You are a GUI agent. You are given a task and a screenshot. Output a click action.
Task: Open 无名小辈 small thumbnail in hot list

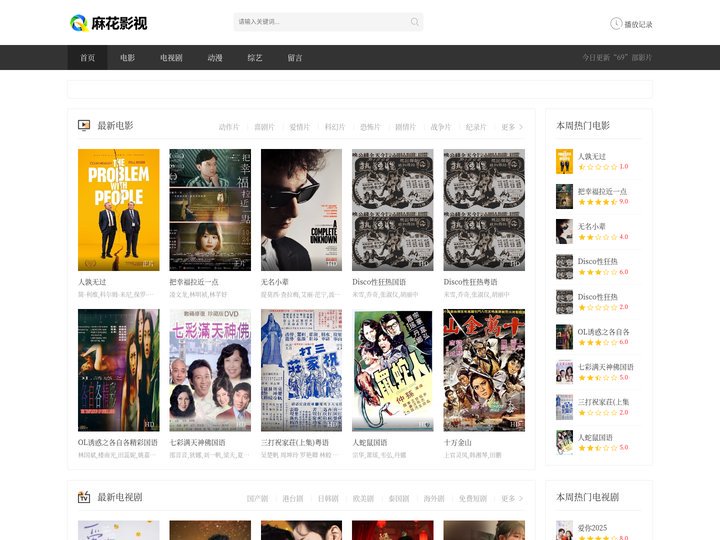(564, 231)
